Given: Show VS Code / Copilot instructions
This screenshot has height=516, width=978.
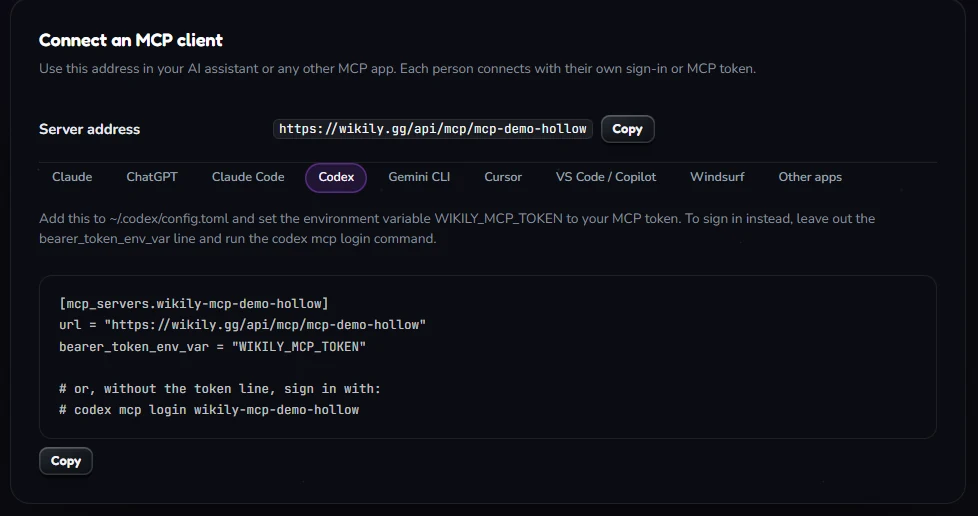Looking at the screenshot, I should click(606, 177).
